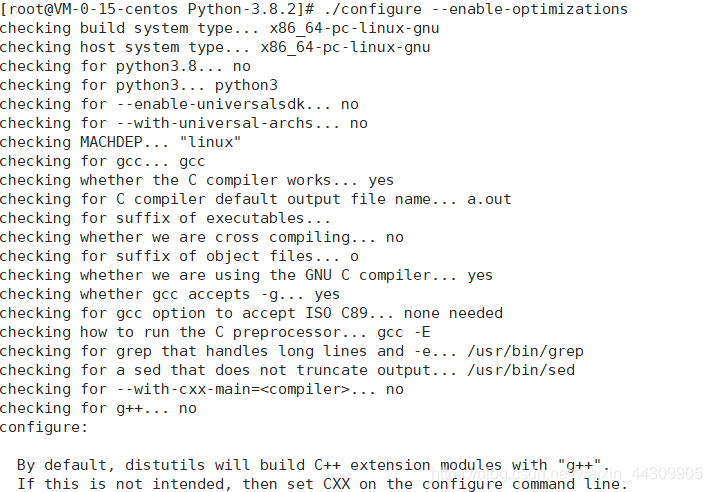The width and height of the screenshot is (712, 492).
Task: Click the 'checking for g++... no' line
Action: [98, 408]
